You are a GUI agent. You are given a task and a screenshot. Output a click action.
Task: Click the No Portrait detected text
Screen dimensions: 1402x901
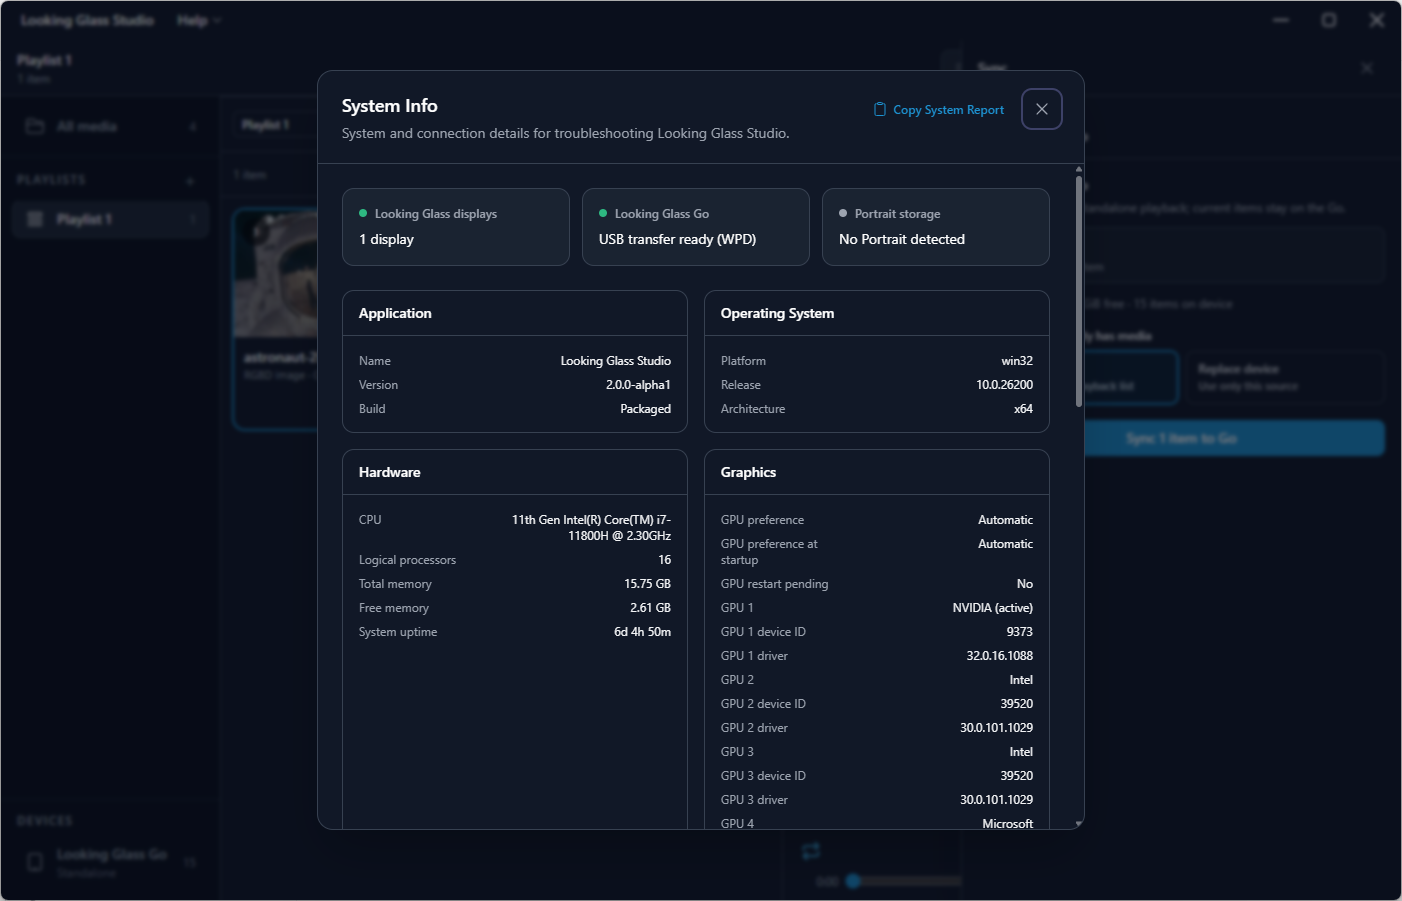tap(901, 240)
